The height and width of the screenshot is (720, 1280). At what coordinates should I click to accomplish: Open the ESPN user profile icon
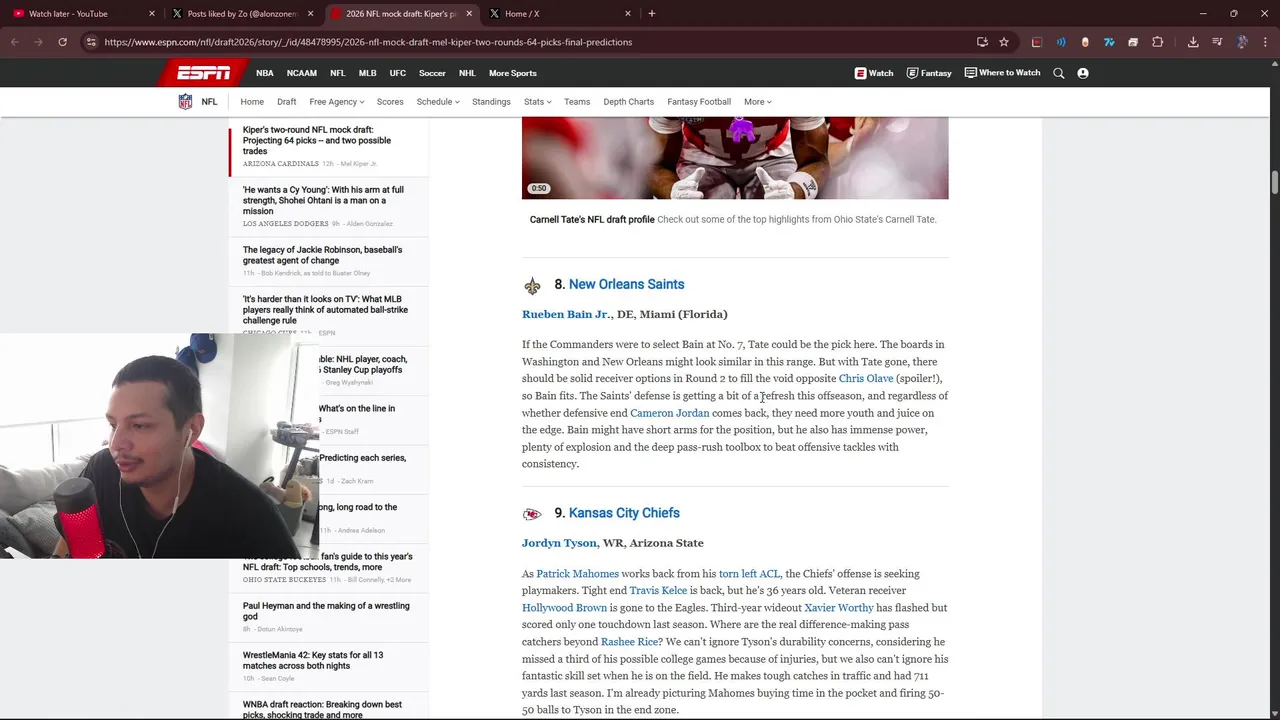pos(1083,73)
